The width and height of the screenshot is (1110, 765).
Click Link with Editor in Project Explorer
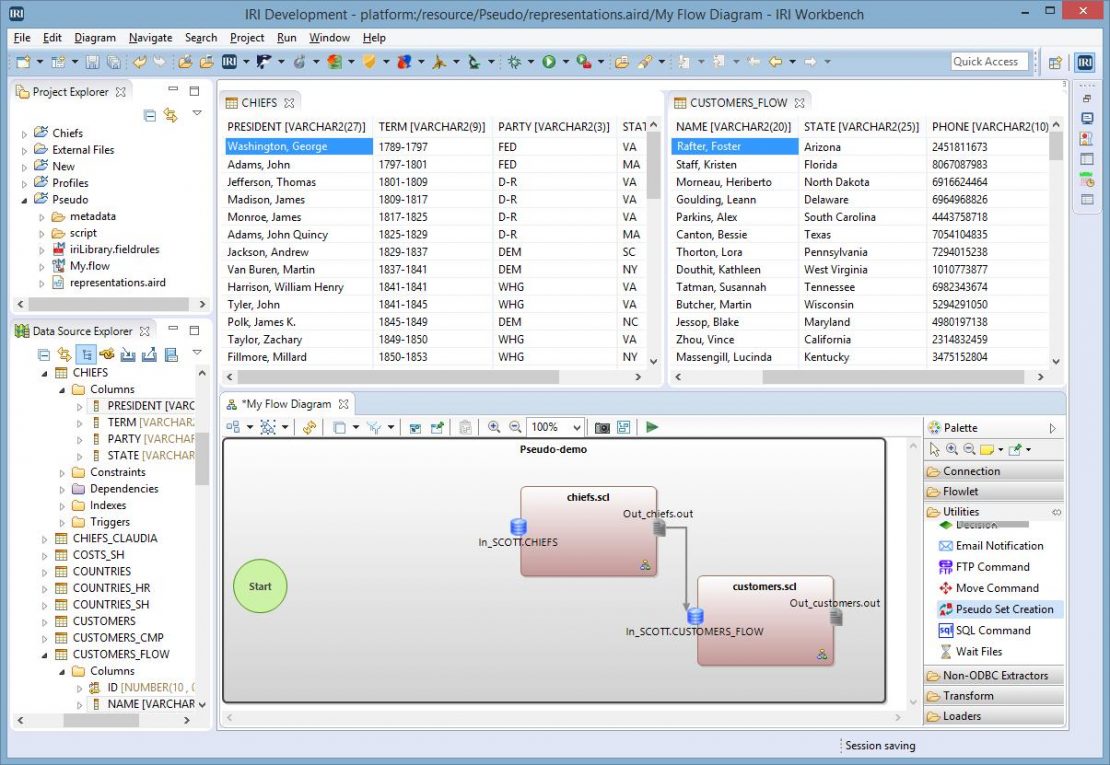click(171, 115)
